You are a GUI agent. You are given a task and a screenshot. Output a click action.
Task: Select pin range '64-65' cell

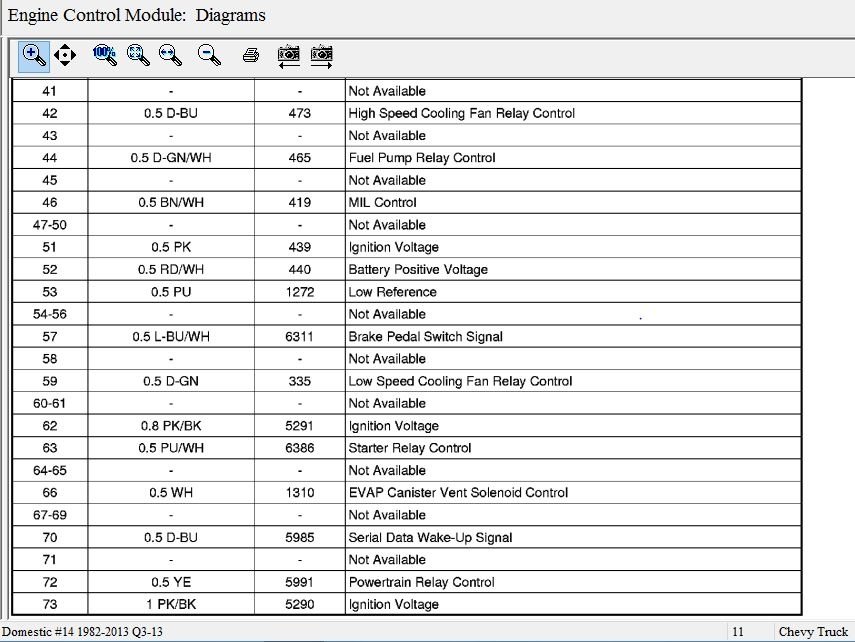50,470
